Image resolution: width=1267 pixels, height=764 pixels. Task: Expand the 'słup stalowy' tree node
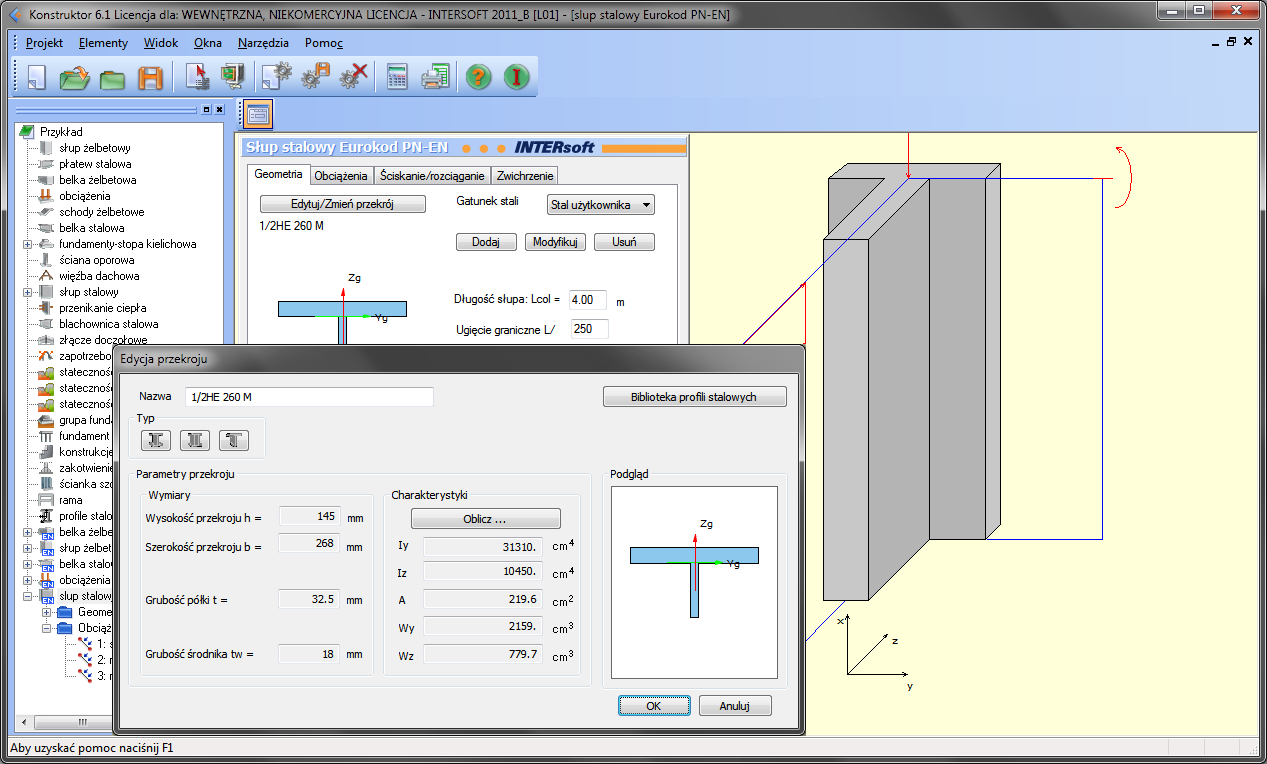[x=27, y=292]
